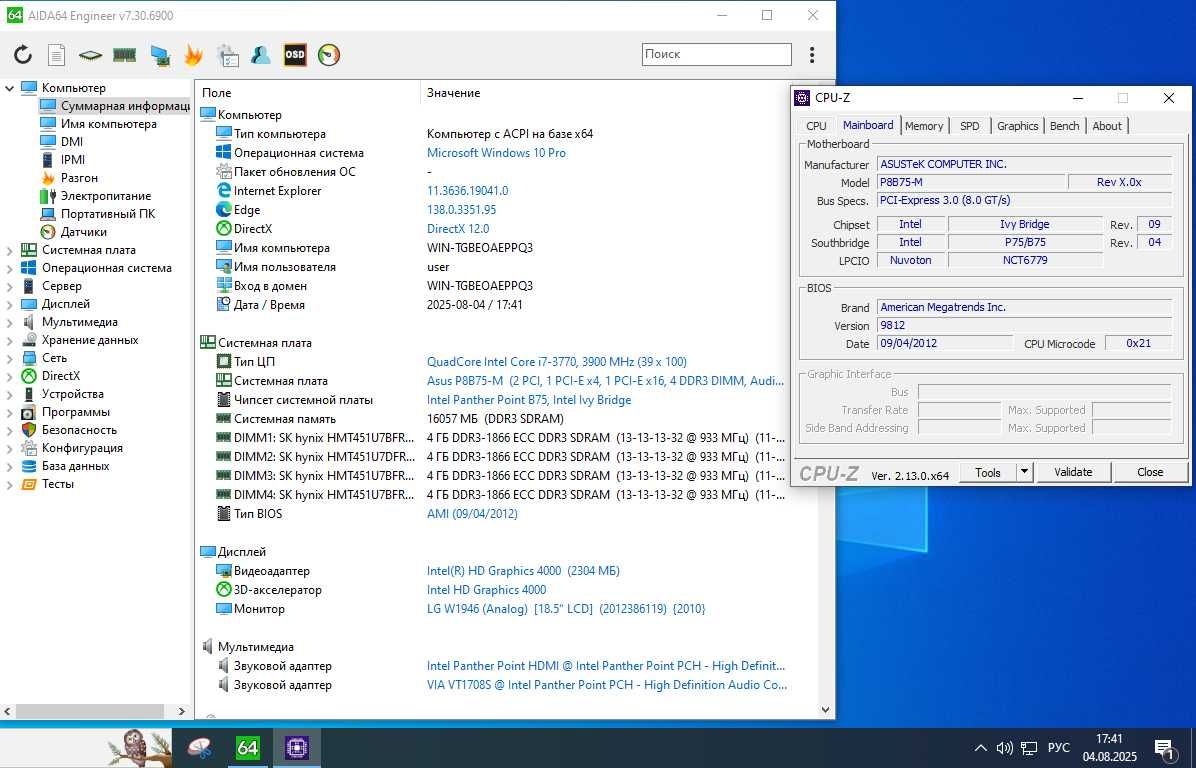The width and height of the screenshot is (1196, 768).
Task: Expand the Сервер tree node
Action: point(10,286)
